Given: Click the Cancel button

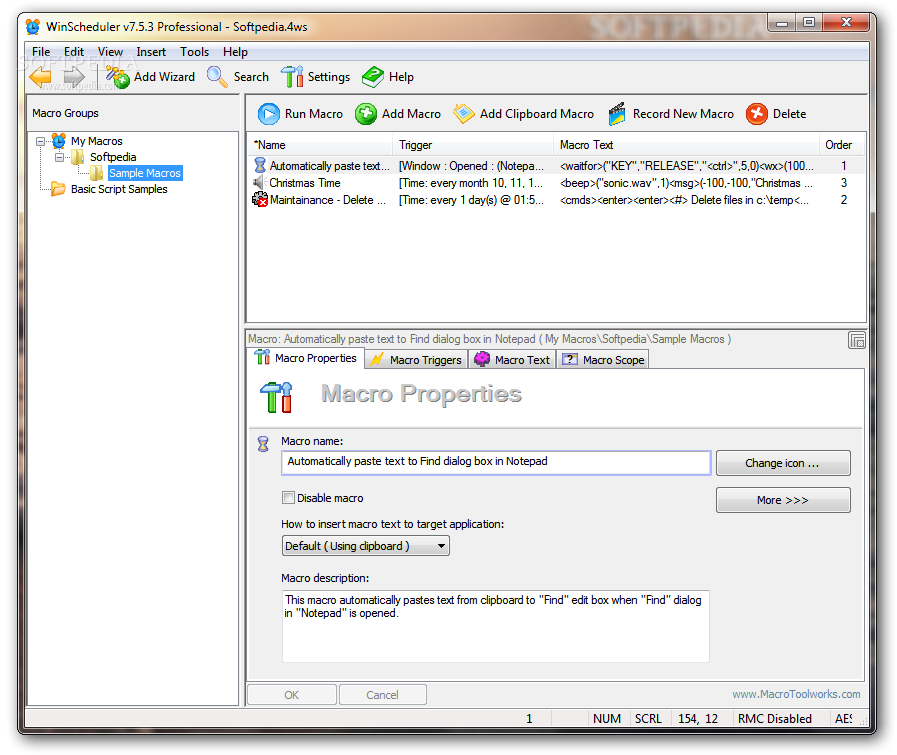Looking at the screenshot, I should pyautogui.click(x=382, y=695).
